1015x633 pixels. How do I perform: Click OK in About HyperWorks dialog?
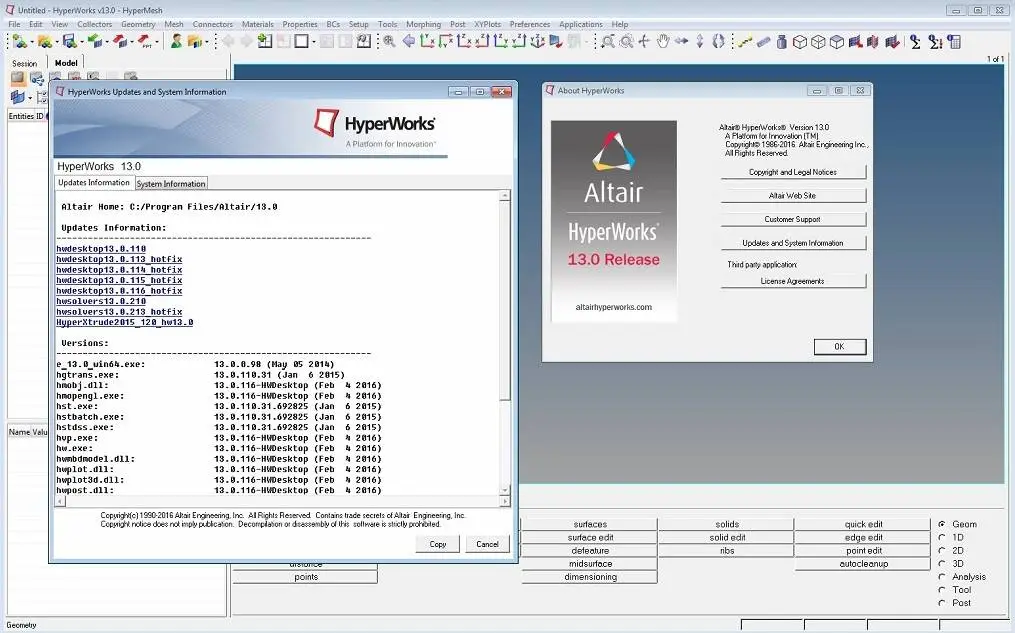(x=840, y=347)
